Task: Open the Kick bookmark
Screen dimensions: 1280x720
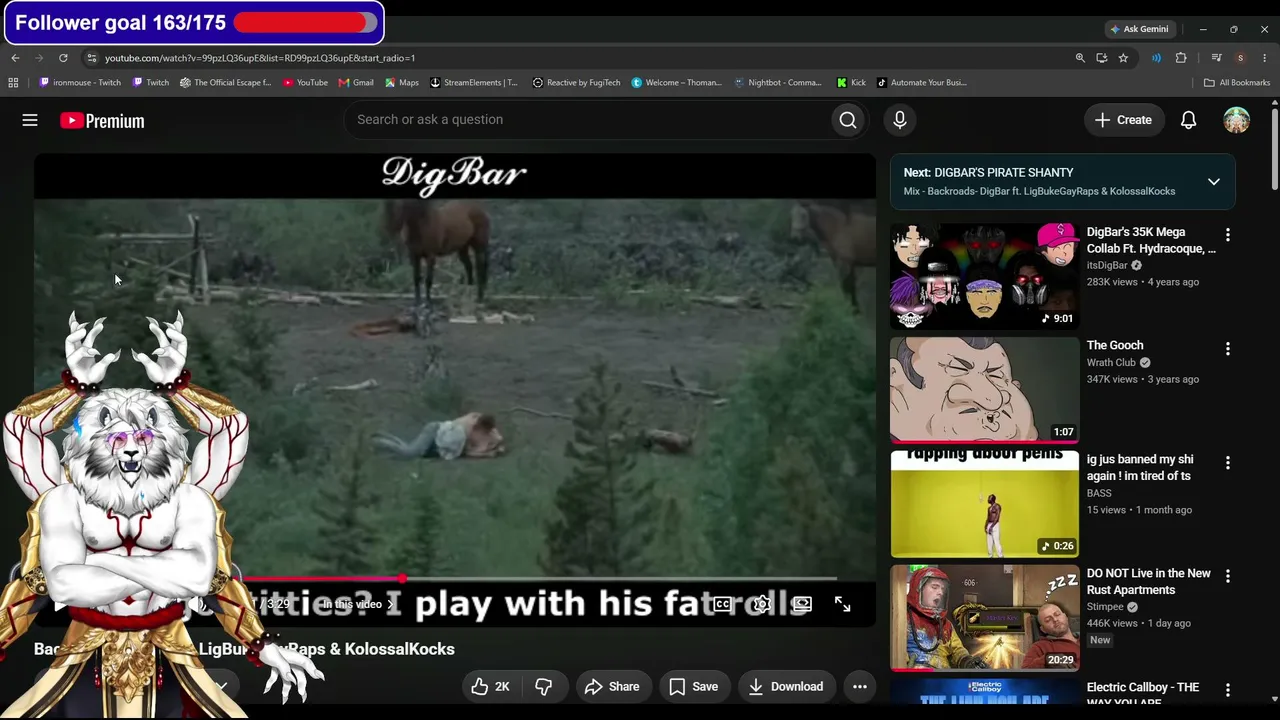Action: [851, 83]
